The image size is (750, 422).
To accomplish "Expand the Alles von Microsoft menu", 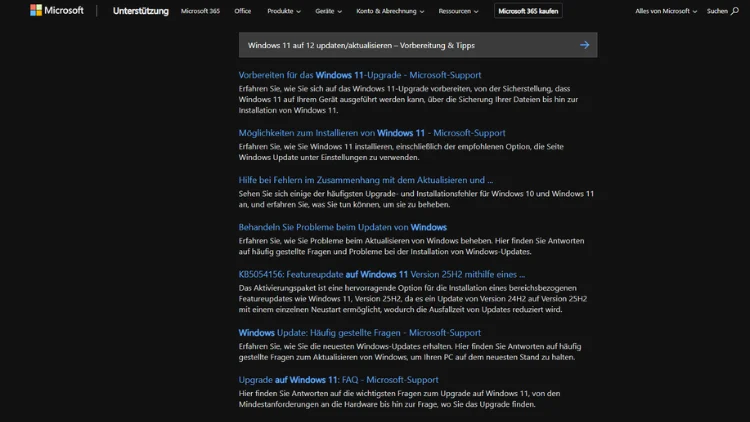I will (666, 11).
